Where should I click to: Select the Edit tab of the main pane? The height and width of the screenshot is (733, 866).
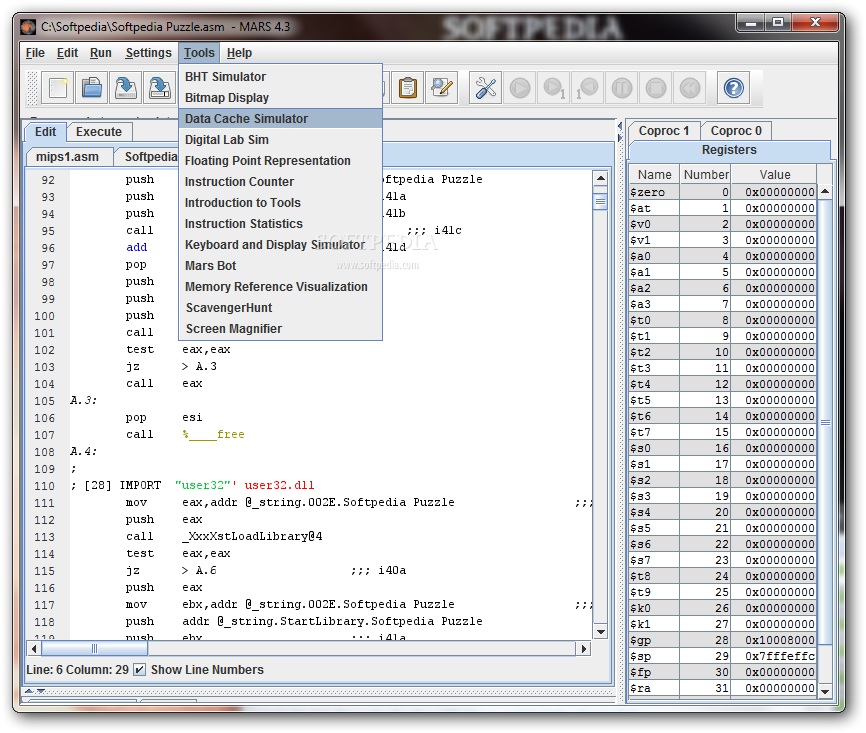45,132
